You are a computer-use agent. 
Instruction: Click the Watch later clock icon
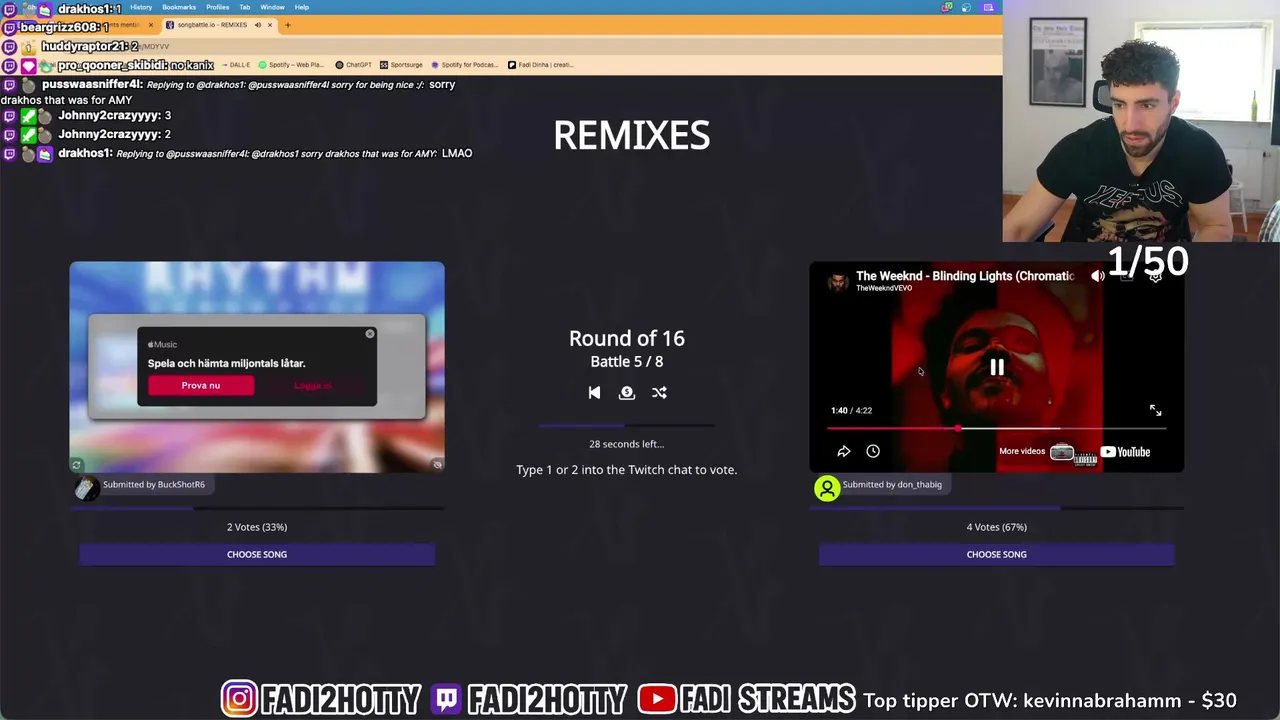pyautogui.click(x=873, y=451)
